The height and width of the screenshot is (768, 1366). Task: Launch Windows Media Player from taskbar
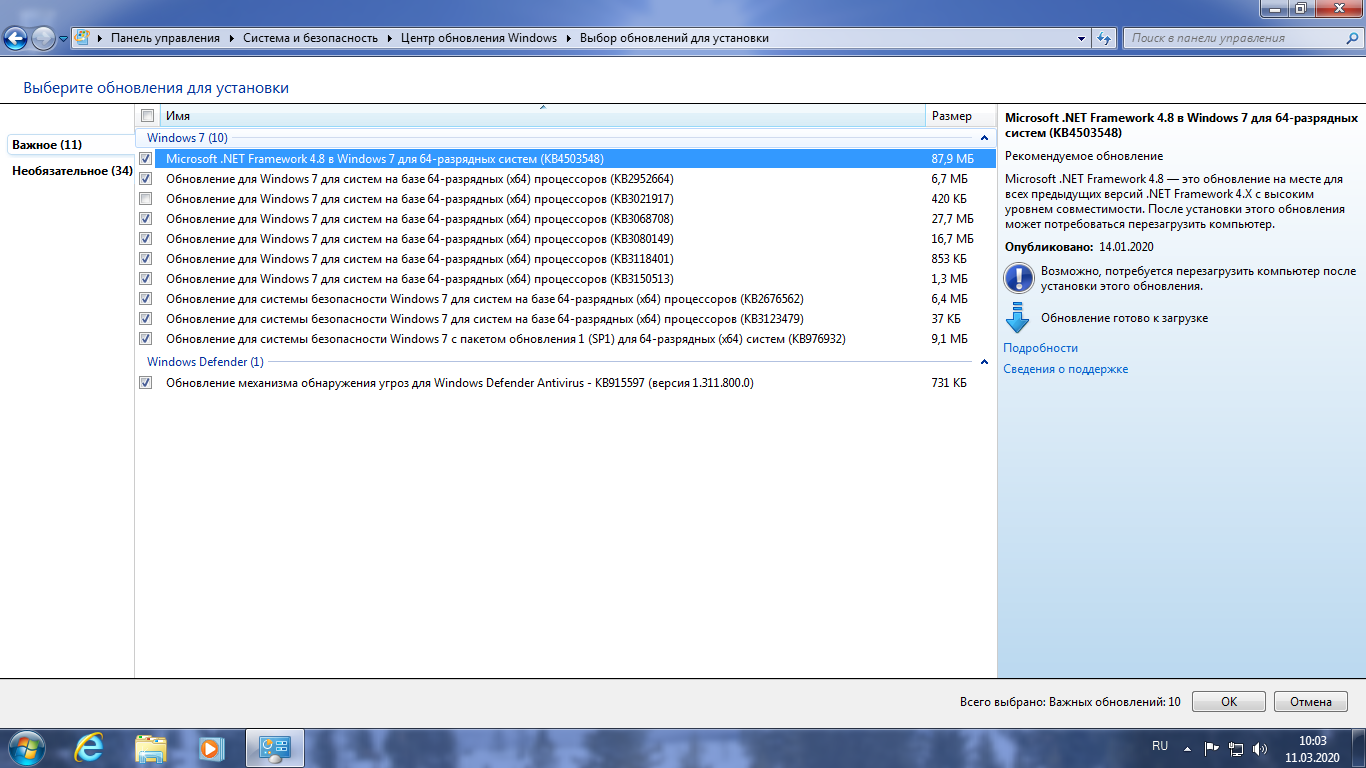coord(210,747)
